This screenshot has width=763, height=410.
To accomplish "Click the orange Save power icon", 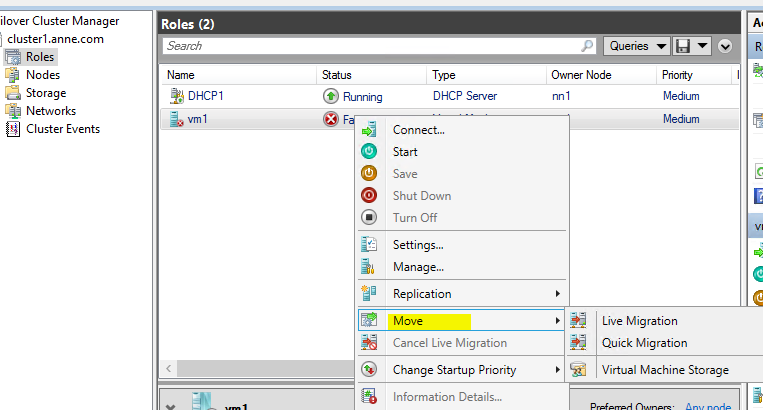I will (x=369, y=174).
